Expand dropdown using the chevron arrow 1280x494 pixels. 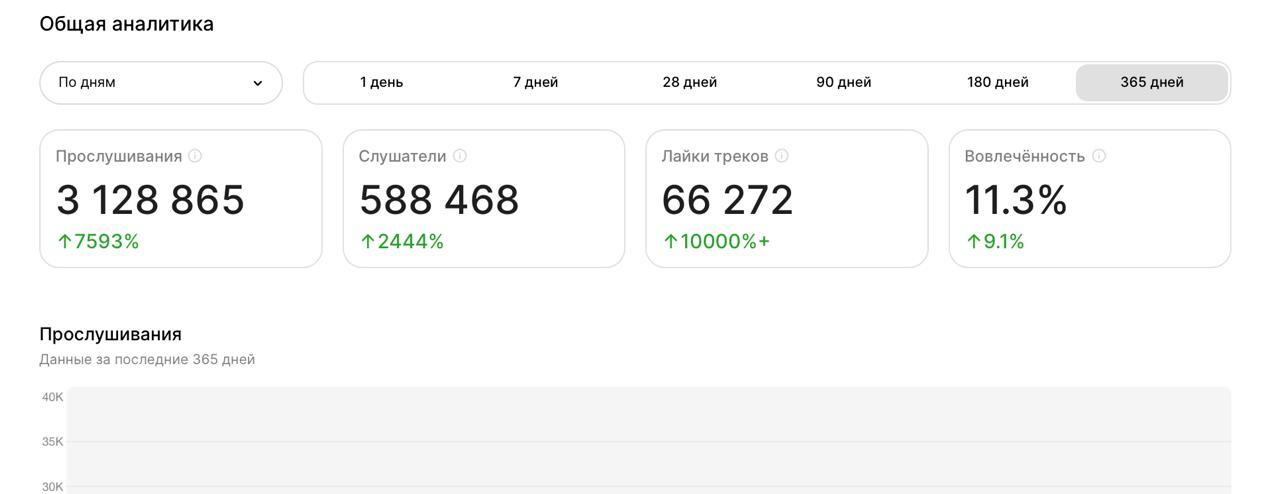(x=257, y=83)
